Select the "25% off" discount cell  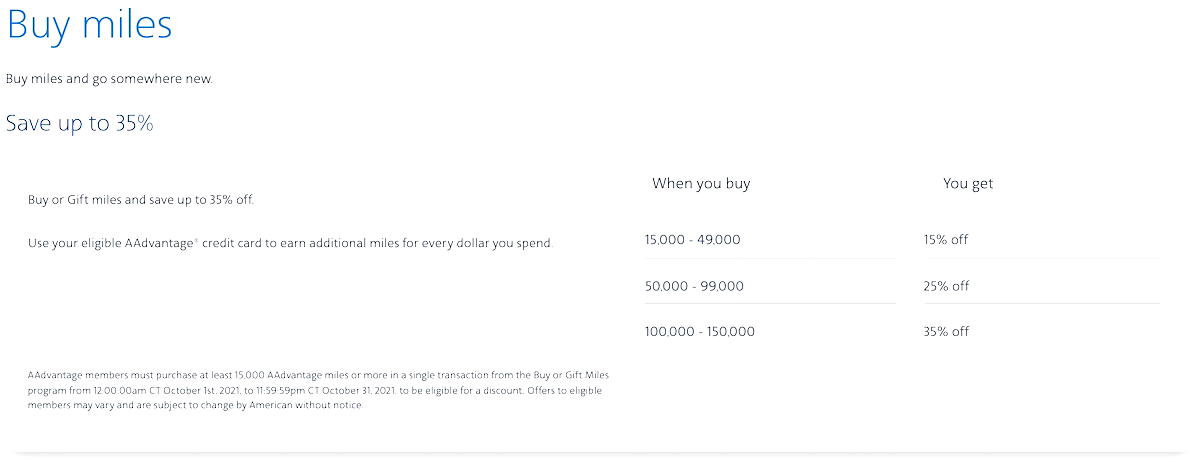pyautogui.click(x=946, y=286)
